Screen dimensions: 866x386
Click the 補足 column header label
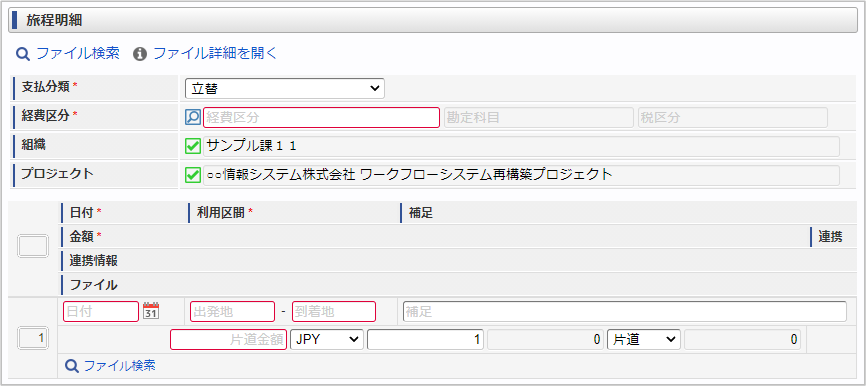point(421,214)
